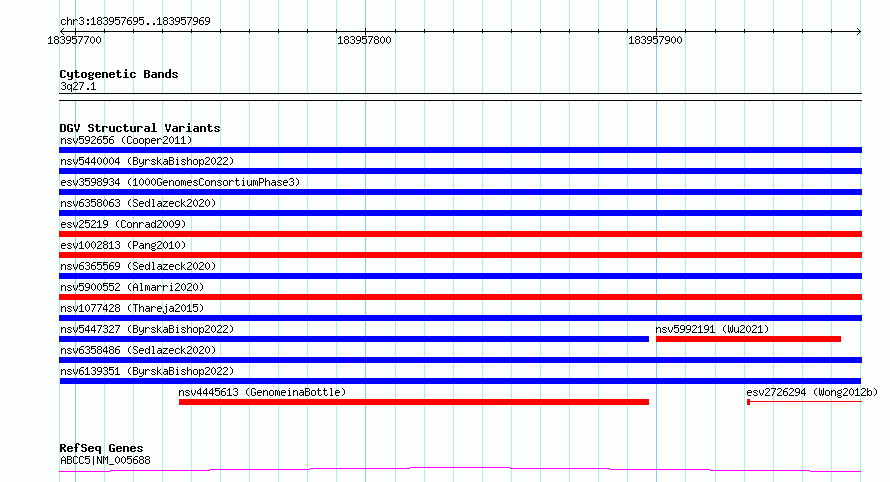Click the nsv5447327 ByrskaBishop2022 blue bar
Image resolution: width=890 pixels, height=482 pixels.
pos(354,339)
